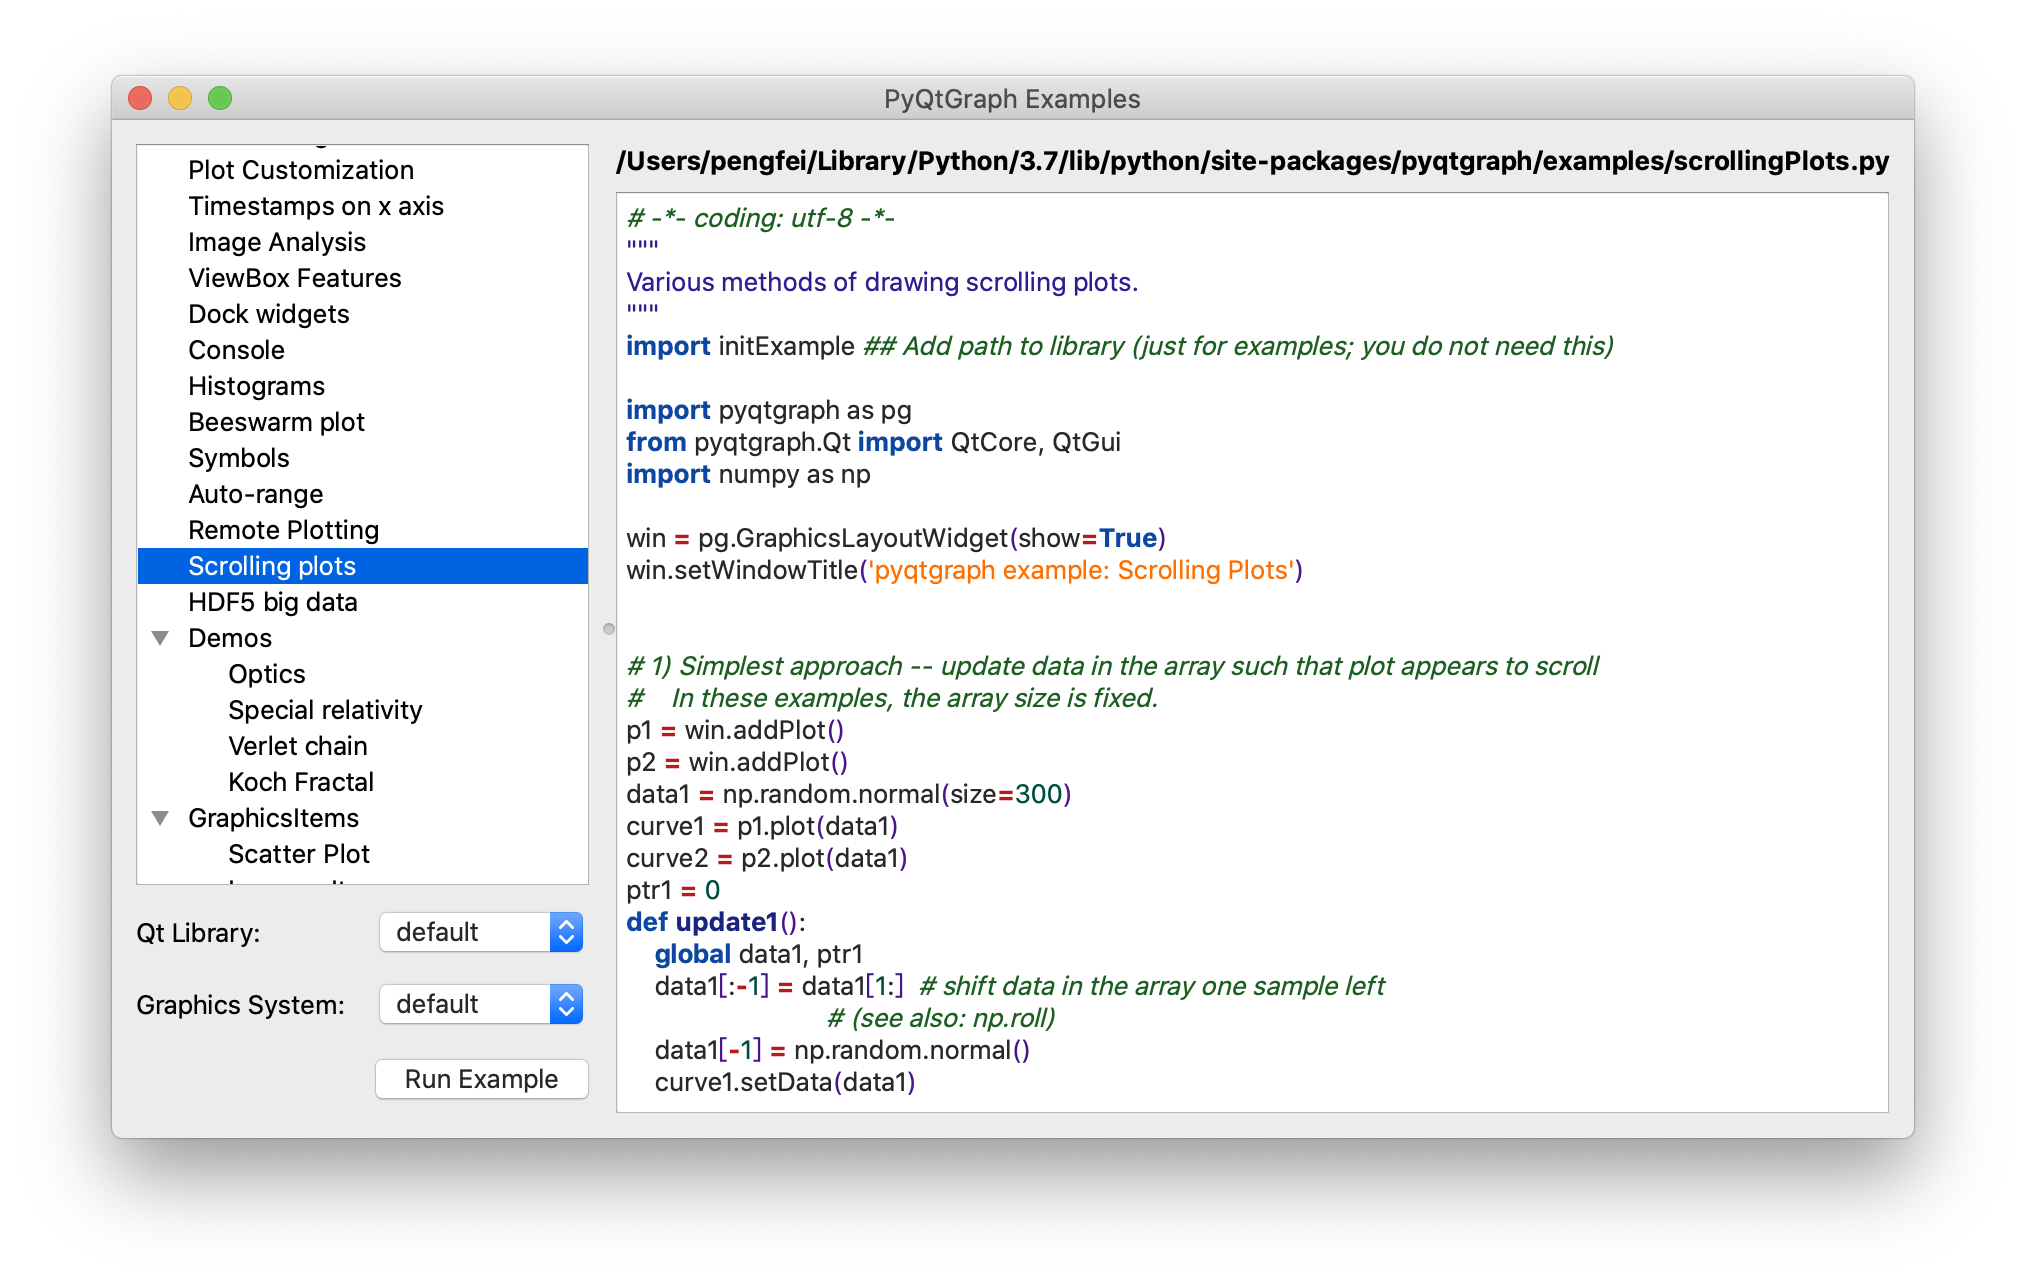
Task: Select Beeswarm plot in examples list
Action: click(x=276, y=422)
